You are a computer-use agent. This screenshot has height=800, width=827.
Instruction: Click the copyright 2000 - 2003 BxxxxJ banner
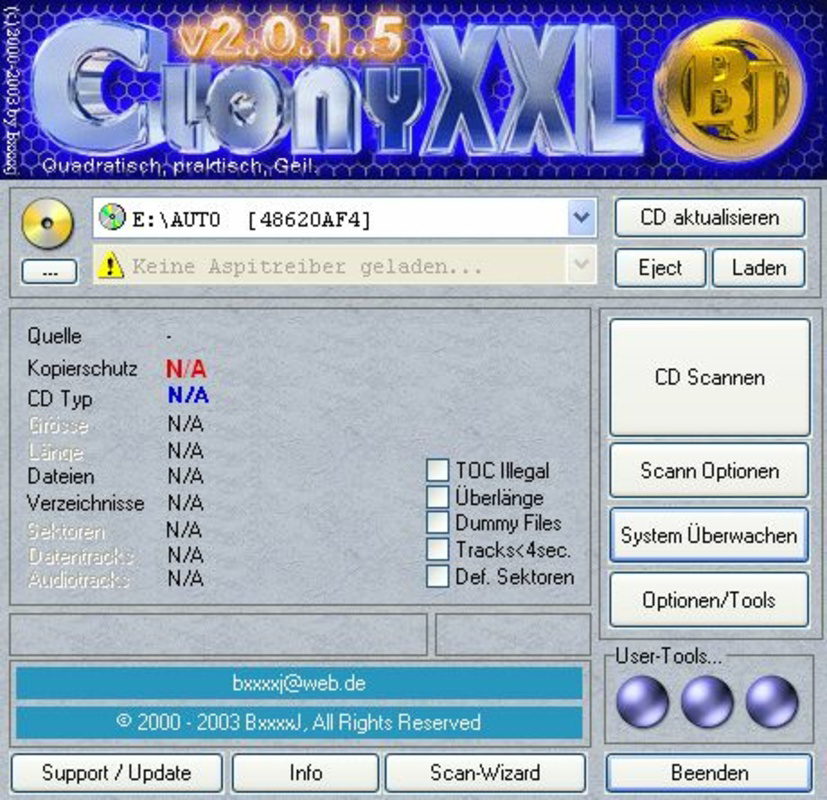[299, 722]
